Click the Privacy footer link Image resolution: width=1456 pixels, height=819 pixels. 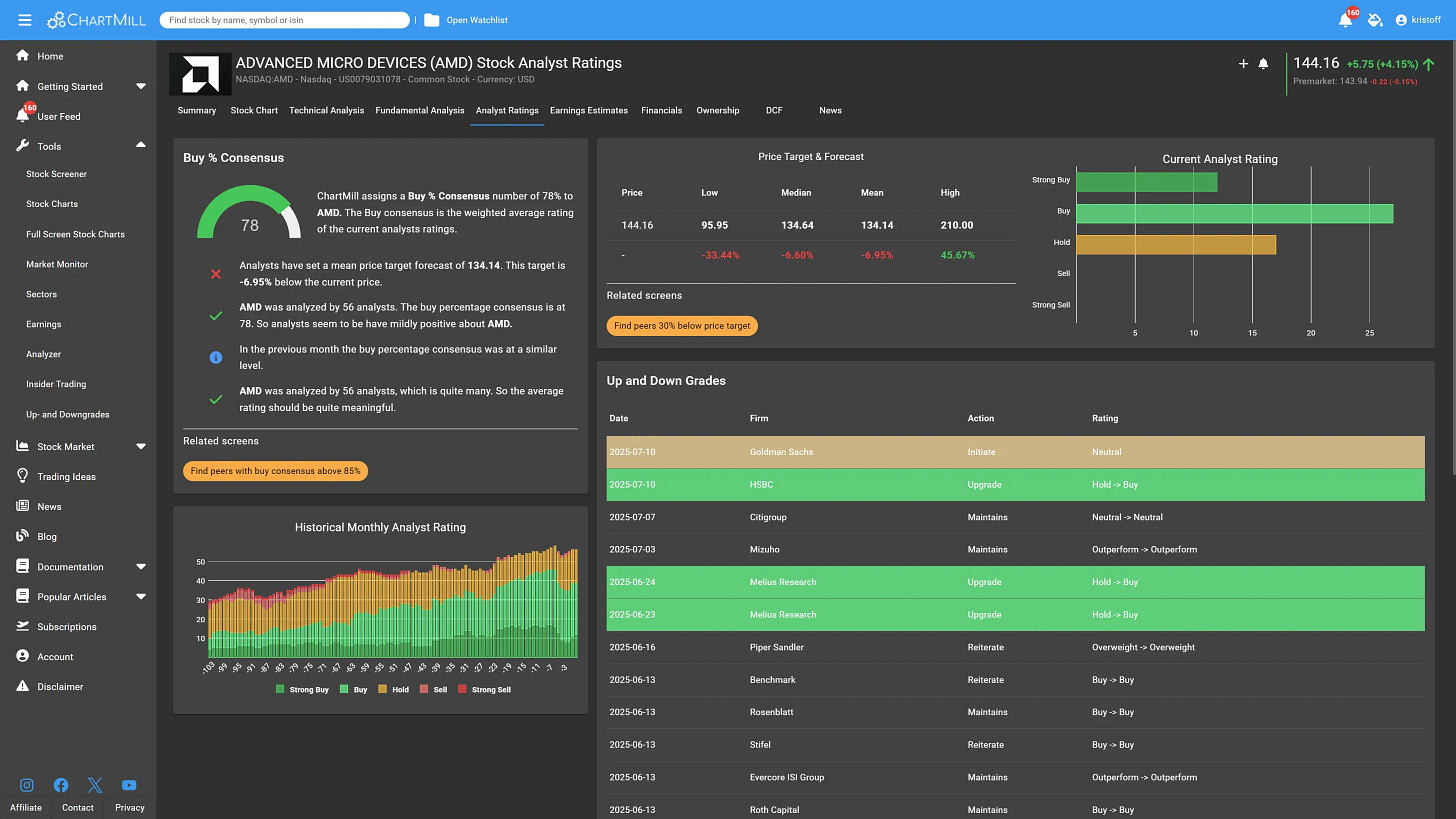[130, 807]
